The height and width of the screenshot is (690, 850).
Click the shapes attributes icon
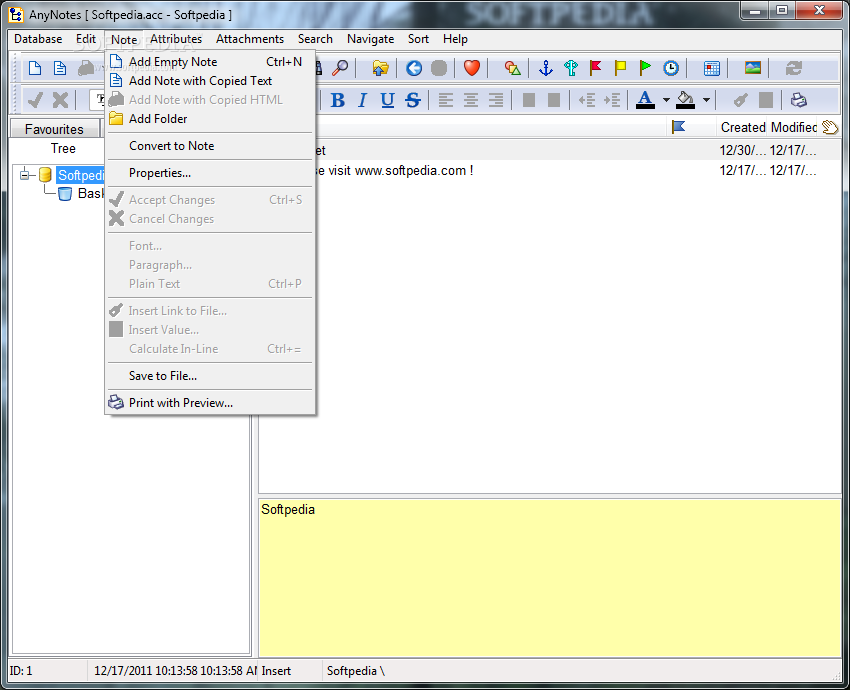512,68
